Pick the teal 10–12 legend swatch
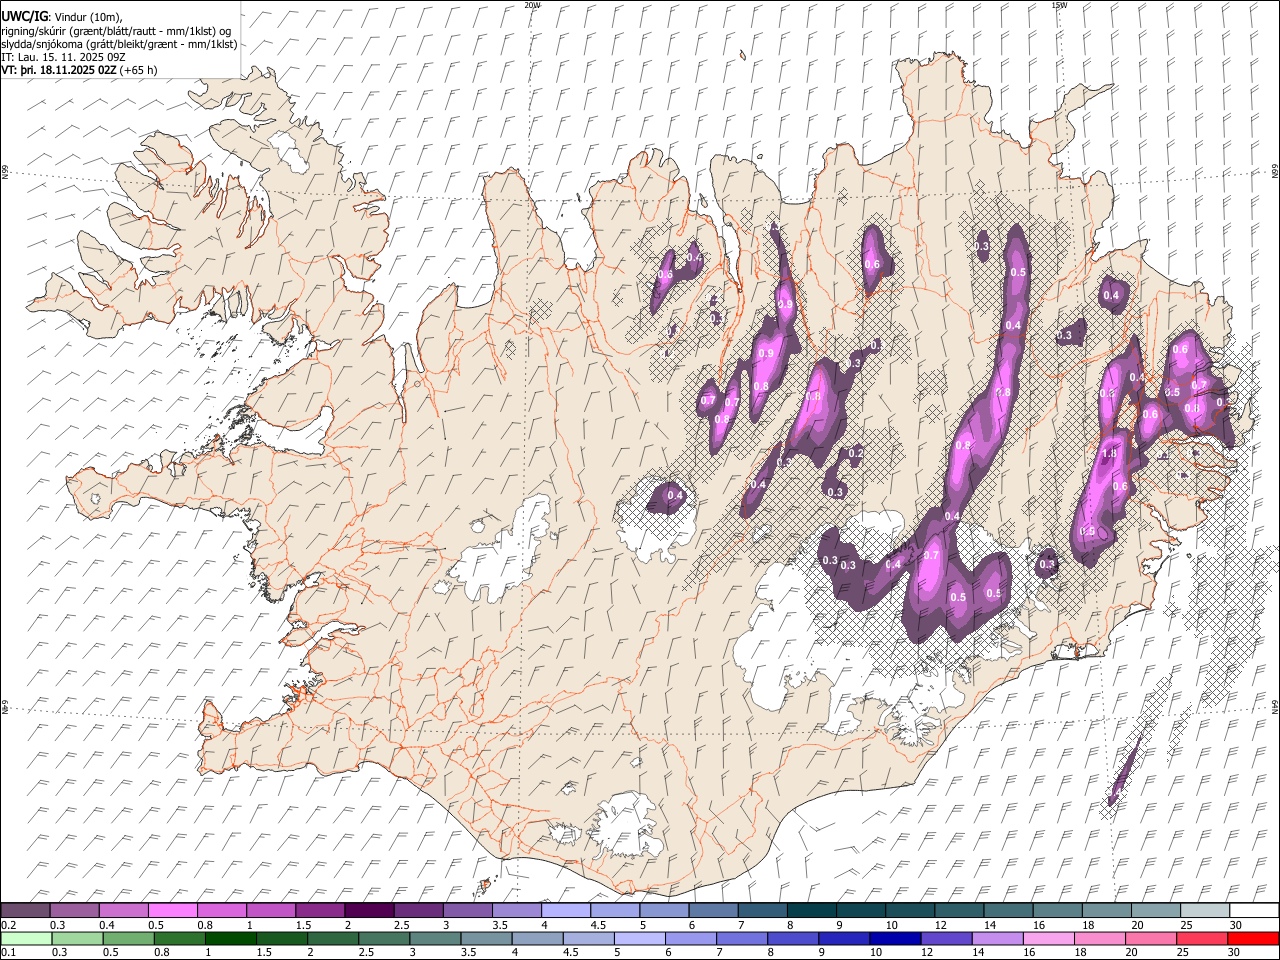 coord(910,911)
